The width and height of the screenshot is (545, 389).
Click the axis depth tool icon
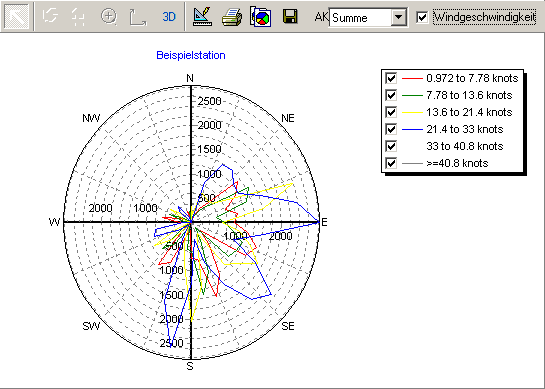pyautogui.click(x=138, y=17)
